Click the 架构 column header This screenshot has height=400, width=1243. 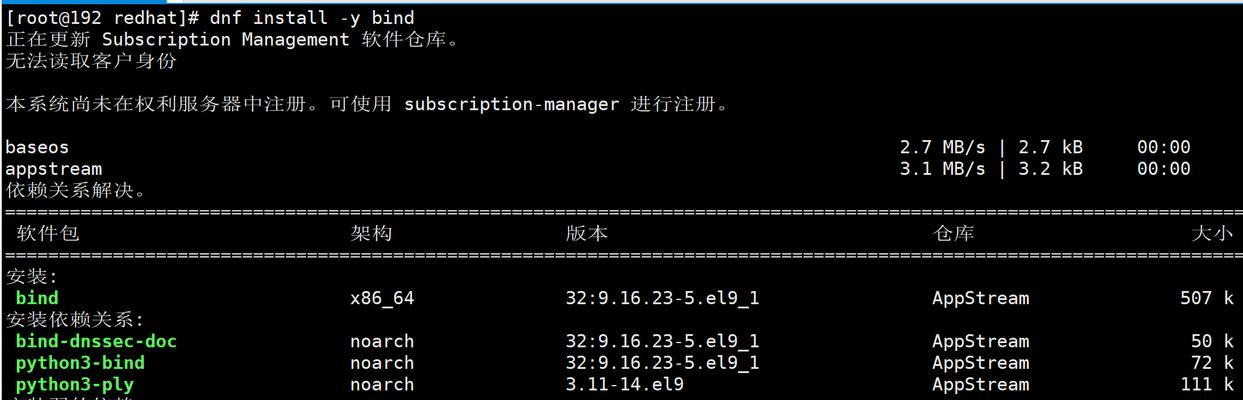pos(371,233)
